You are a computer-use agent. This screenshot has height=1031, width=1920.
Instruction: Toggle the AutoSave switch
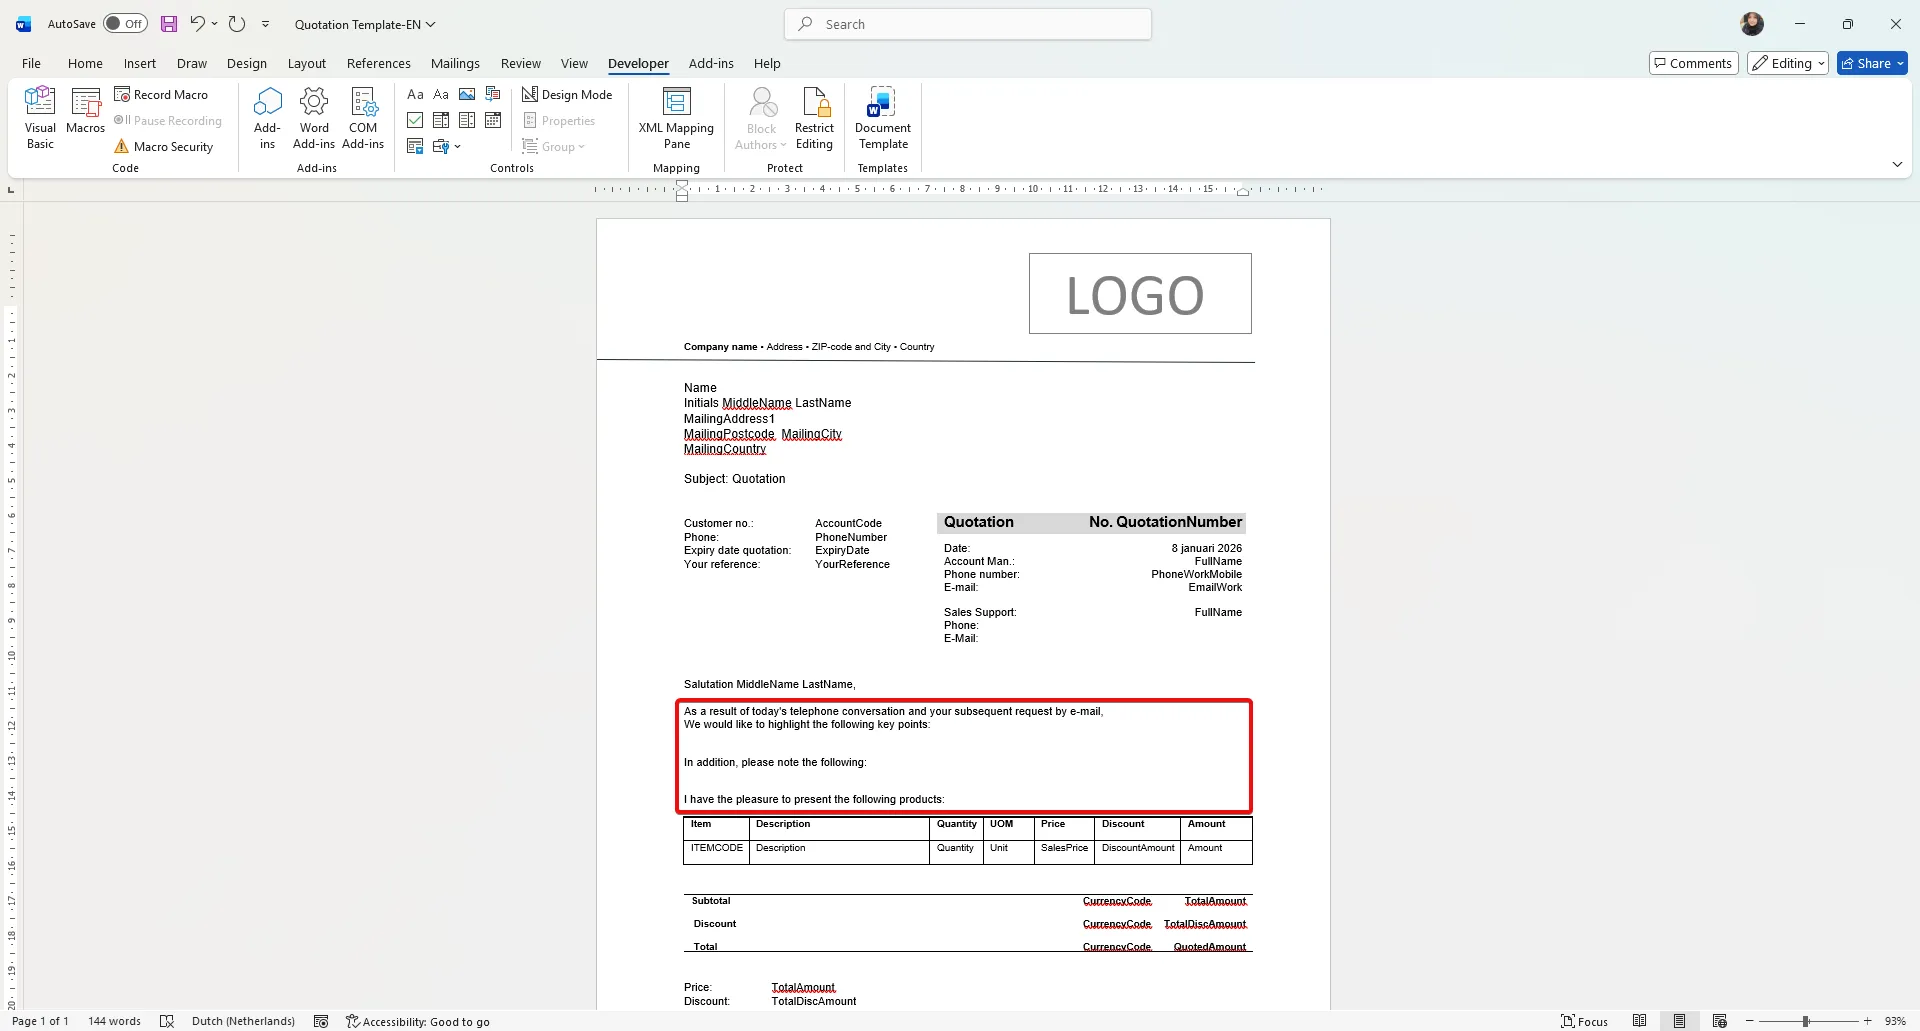(x=125, y=24)
